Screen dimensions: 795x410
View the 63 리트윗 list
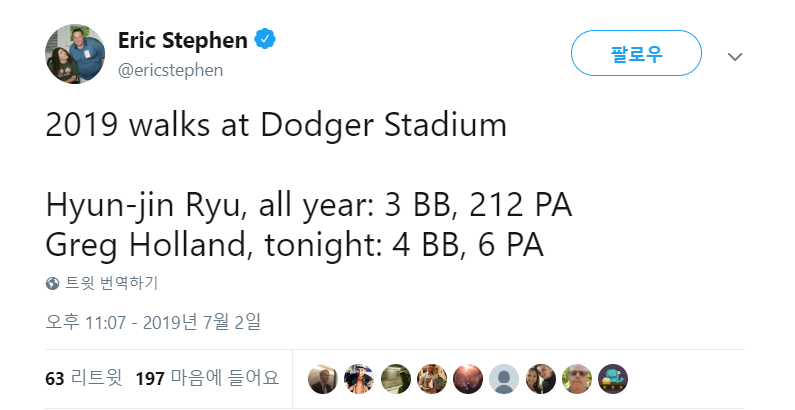[84, 378]
